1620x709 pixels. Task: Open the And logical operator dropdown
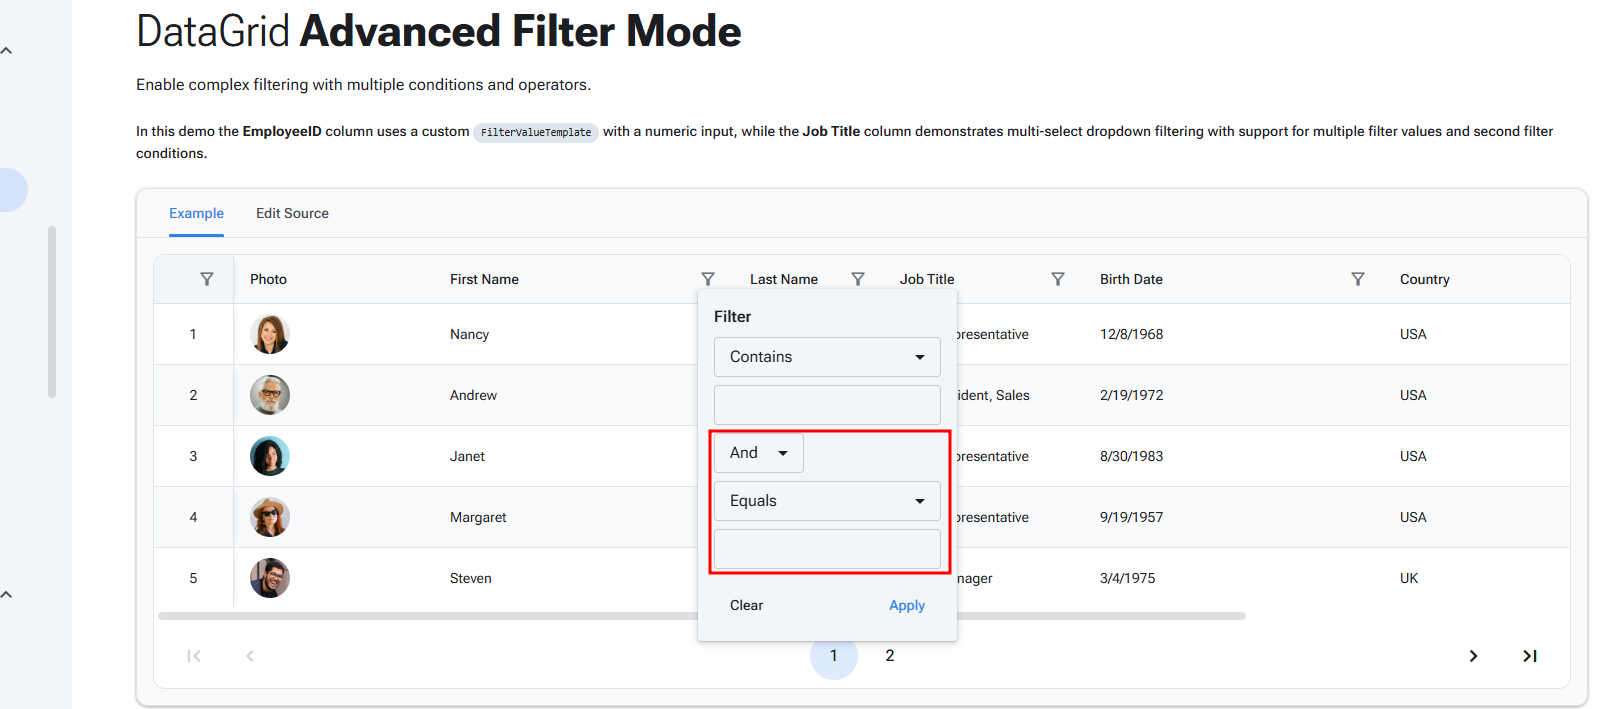pos(758,453)
